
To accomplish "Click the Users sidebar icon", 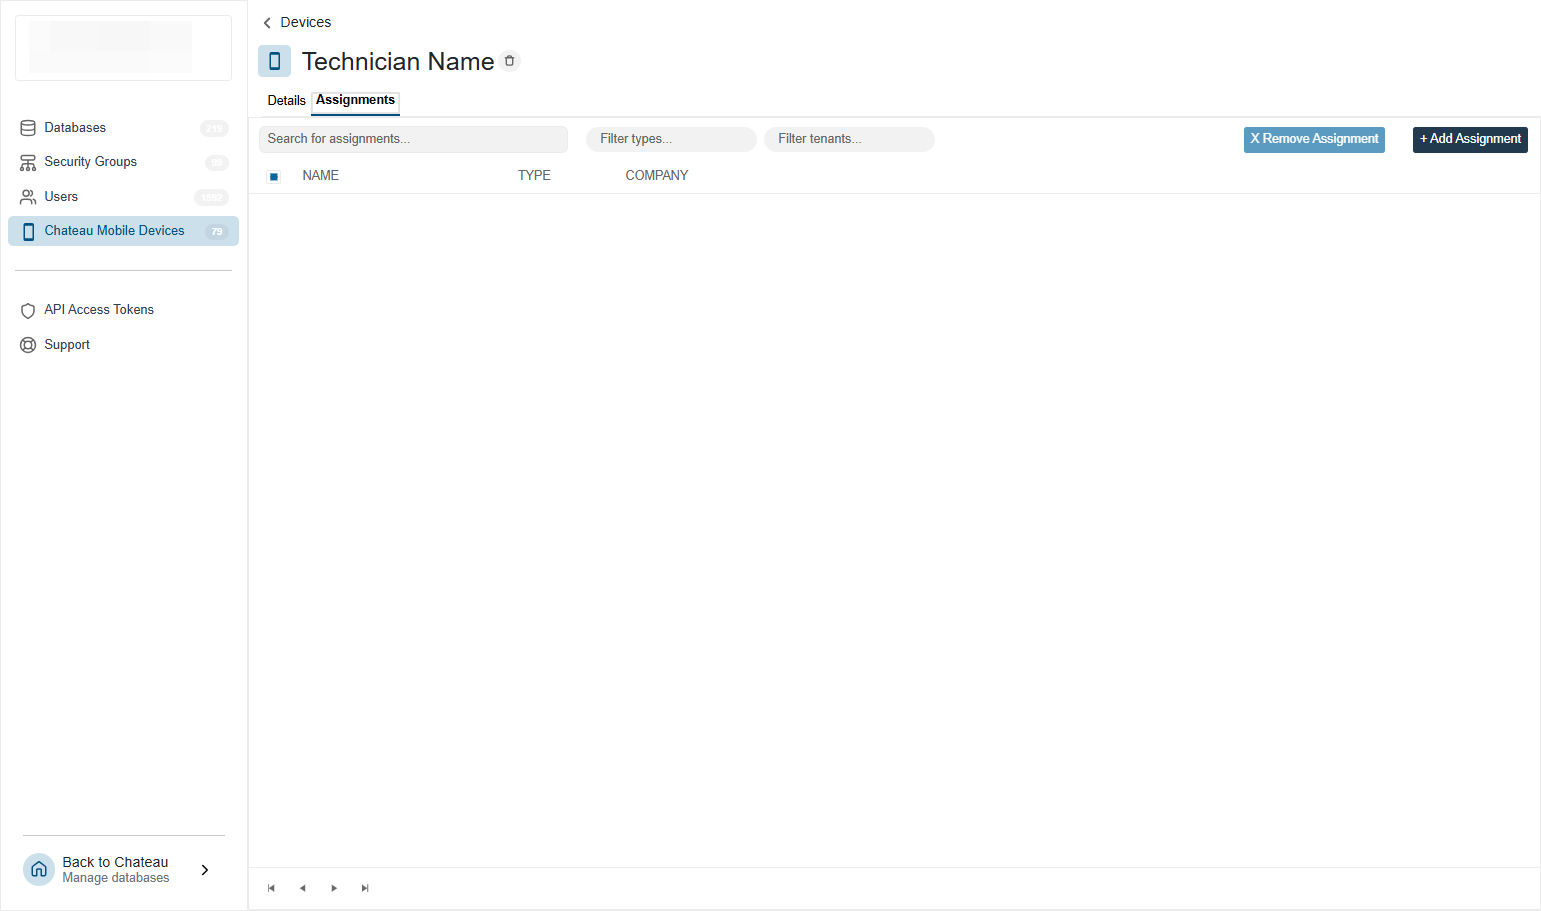I will click(28, 197).
